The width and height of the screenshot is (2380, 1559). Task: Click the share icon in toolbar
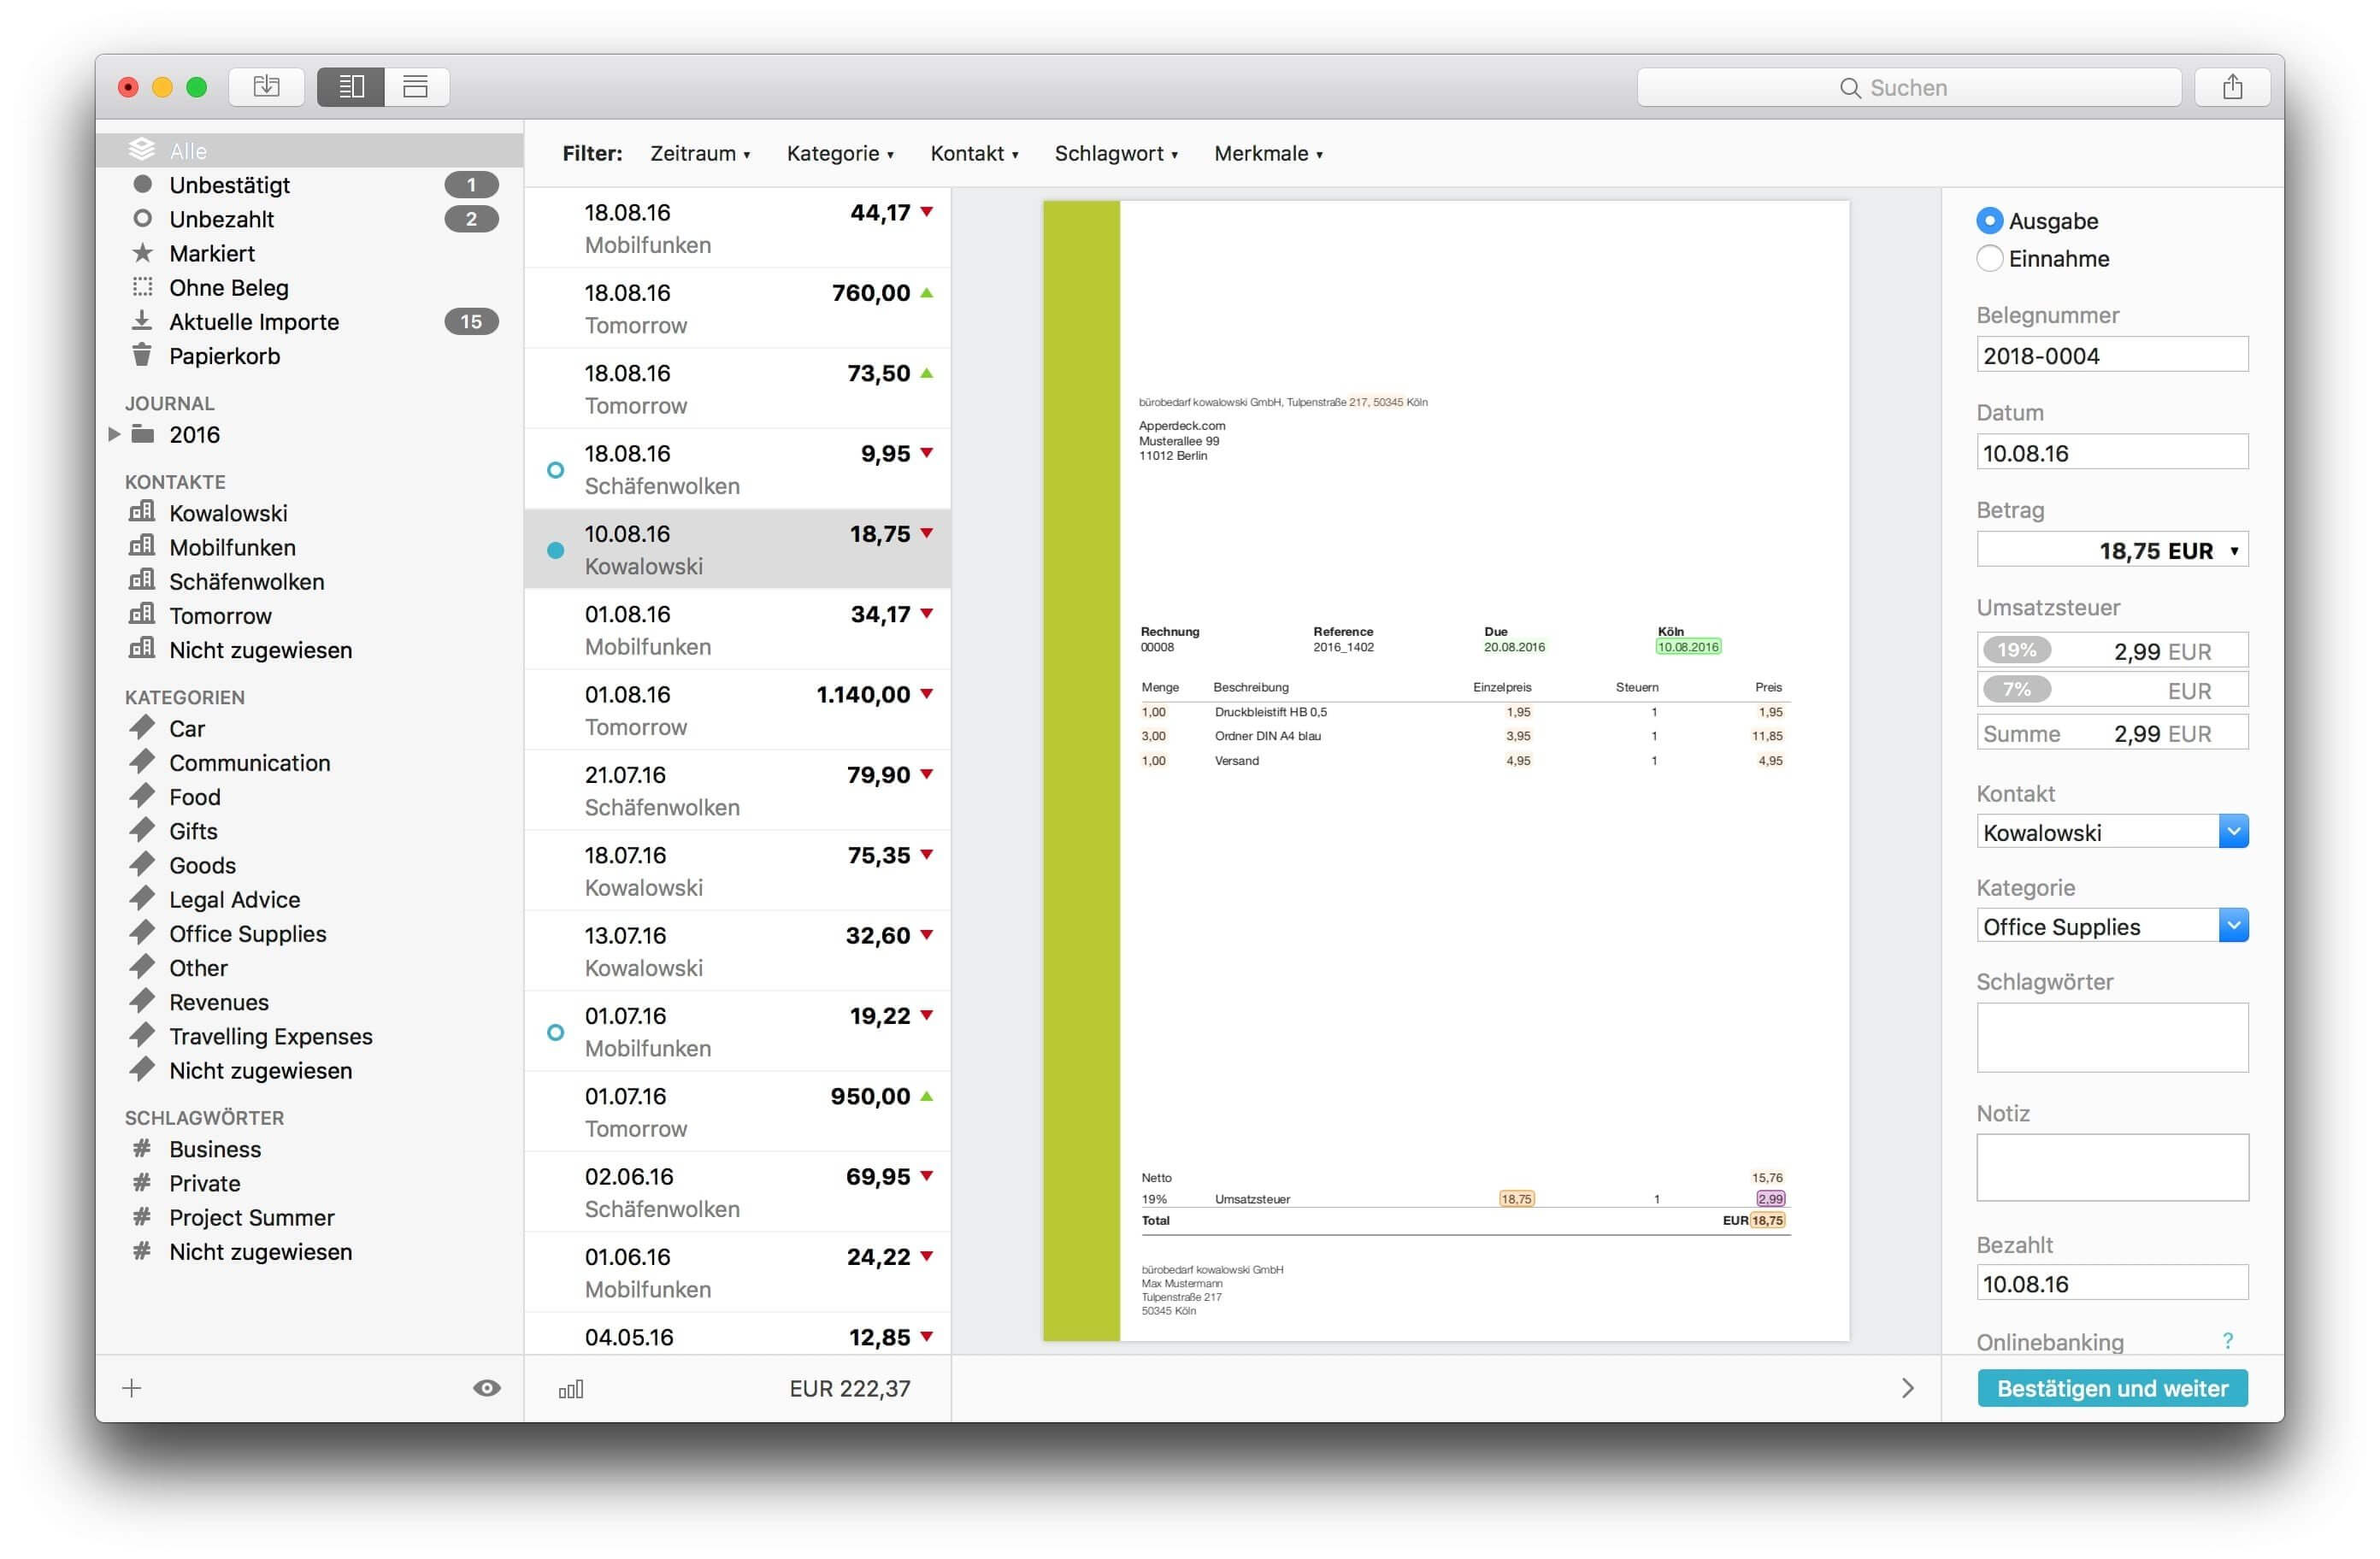tap(2232, 87)
